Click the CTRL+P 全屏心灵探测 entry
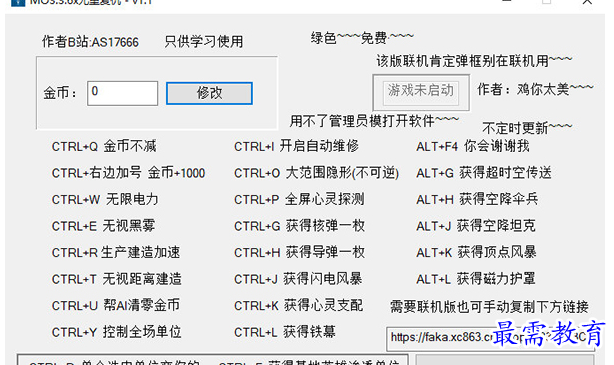 (x=299, y=199)
